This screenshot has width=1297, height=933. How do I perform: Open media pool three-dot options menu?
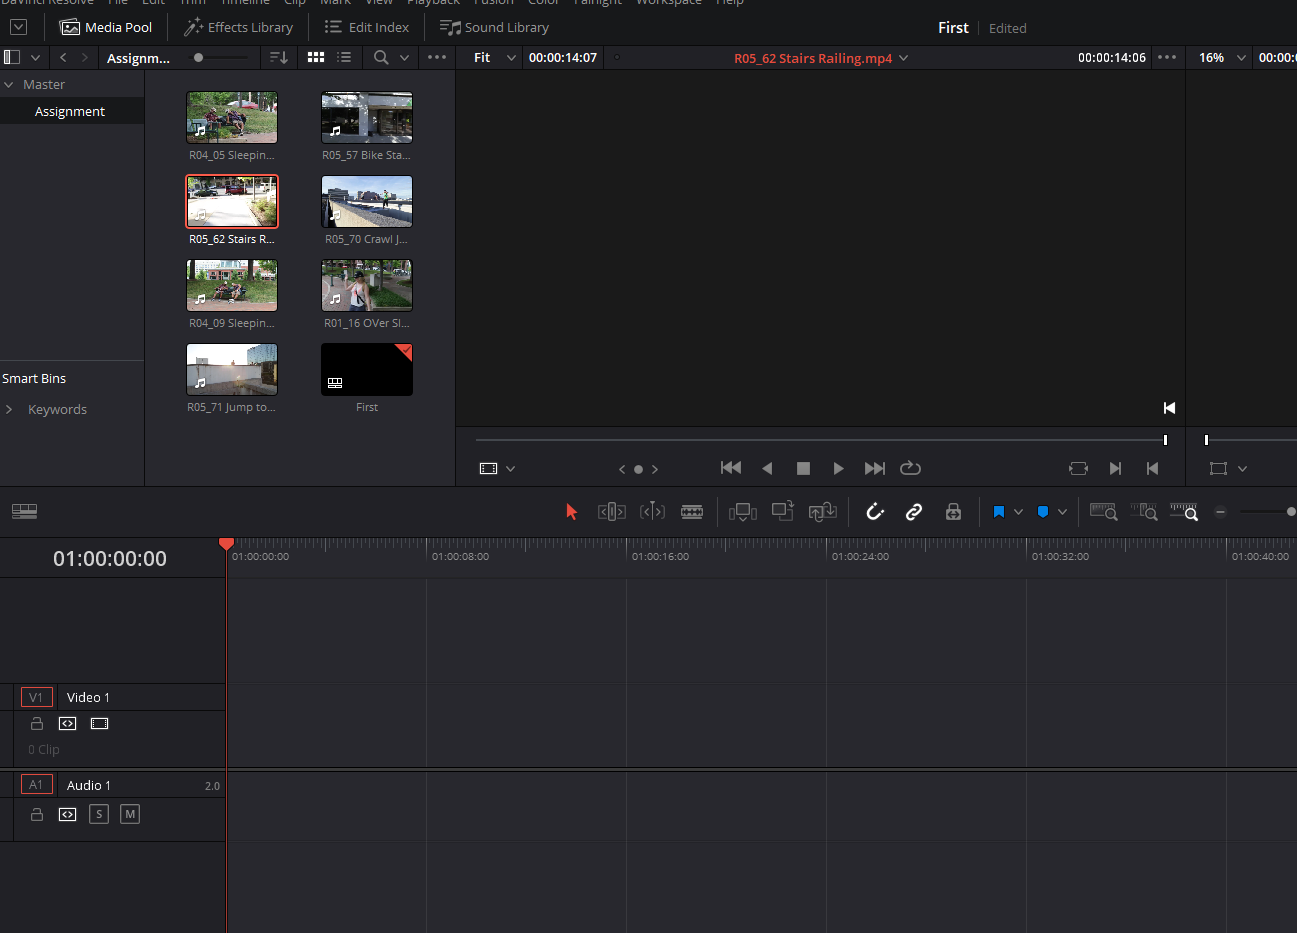pyautogui.click(x=437, y=57)
